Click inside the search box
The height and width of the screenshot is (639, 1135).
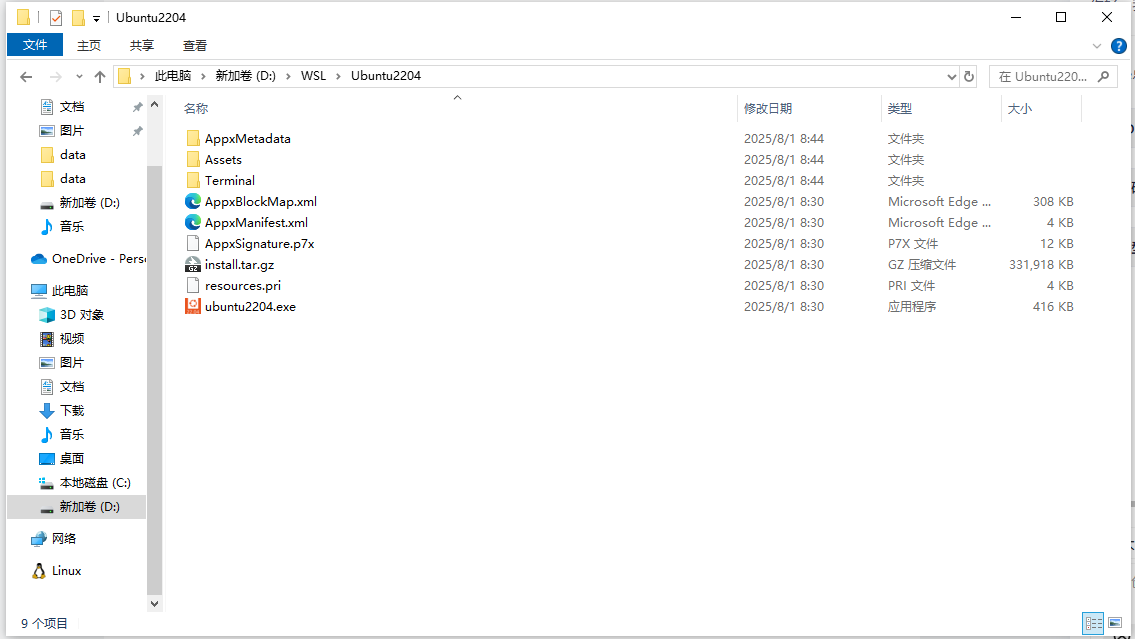1045,75
